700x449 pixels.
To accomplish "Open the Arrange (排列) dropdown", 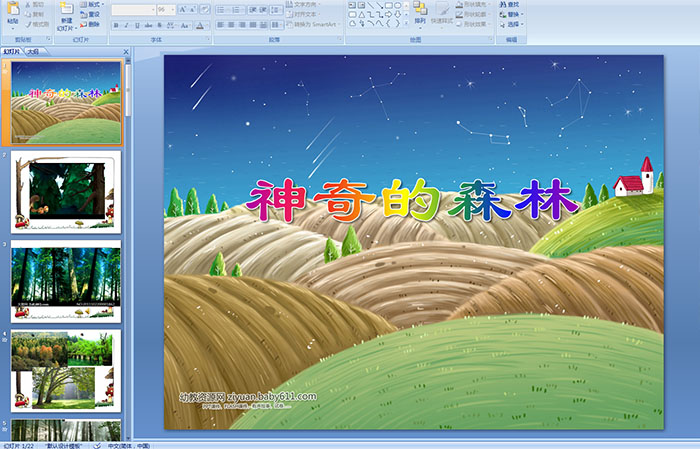I will [420, 14].
